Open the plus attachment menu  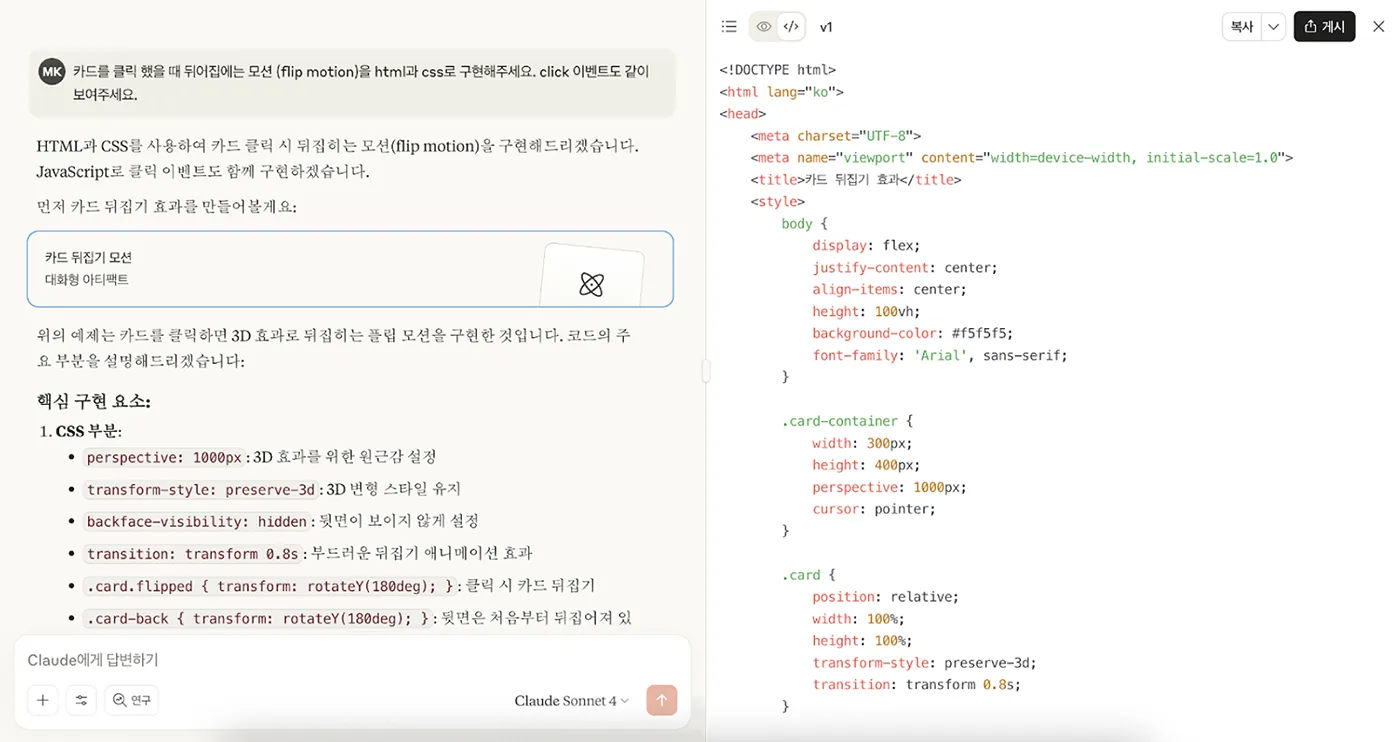(43, 700)
